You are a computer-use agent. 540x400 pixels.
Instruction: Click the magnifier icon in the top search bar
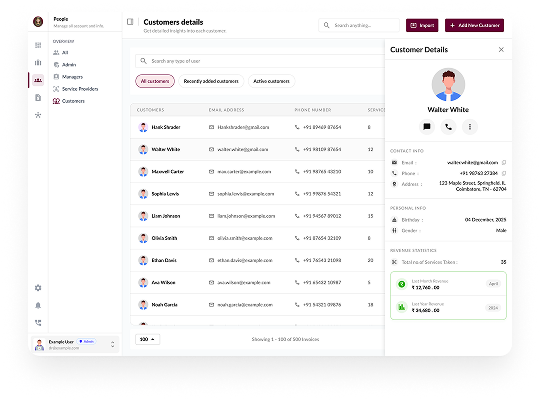(x=326, y=25)
